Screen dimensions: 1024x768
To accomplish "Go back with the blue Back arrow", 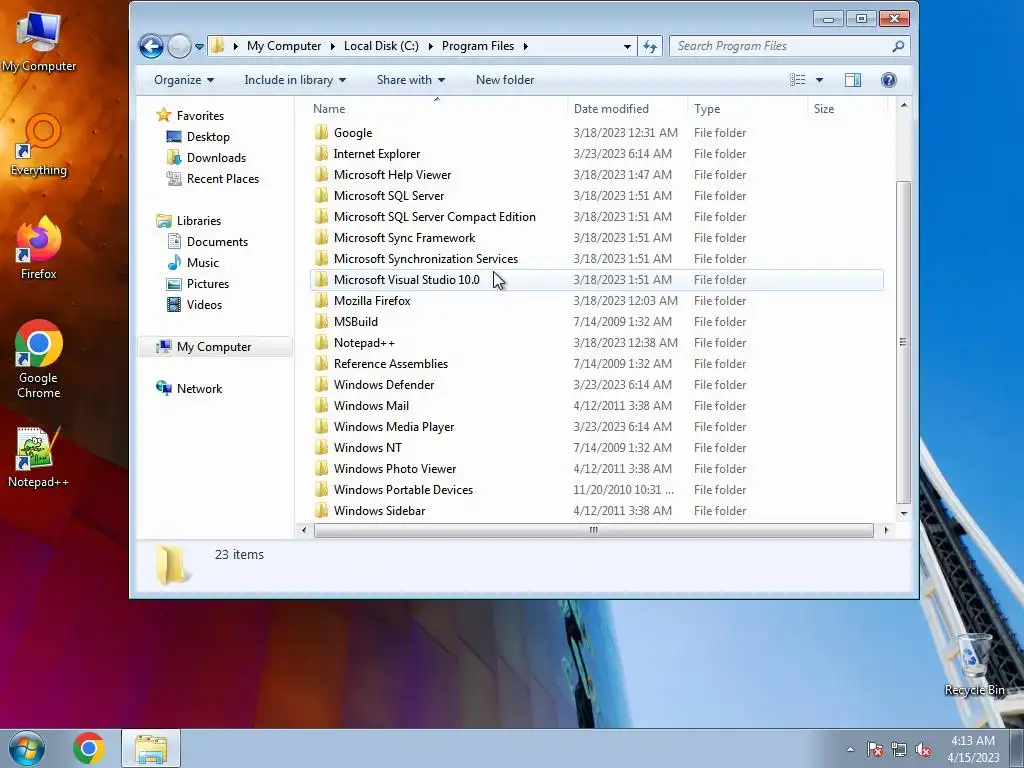I will [151, 46].
